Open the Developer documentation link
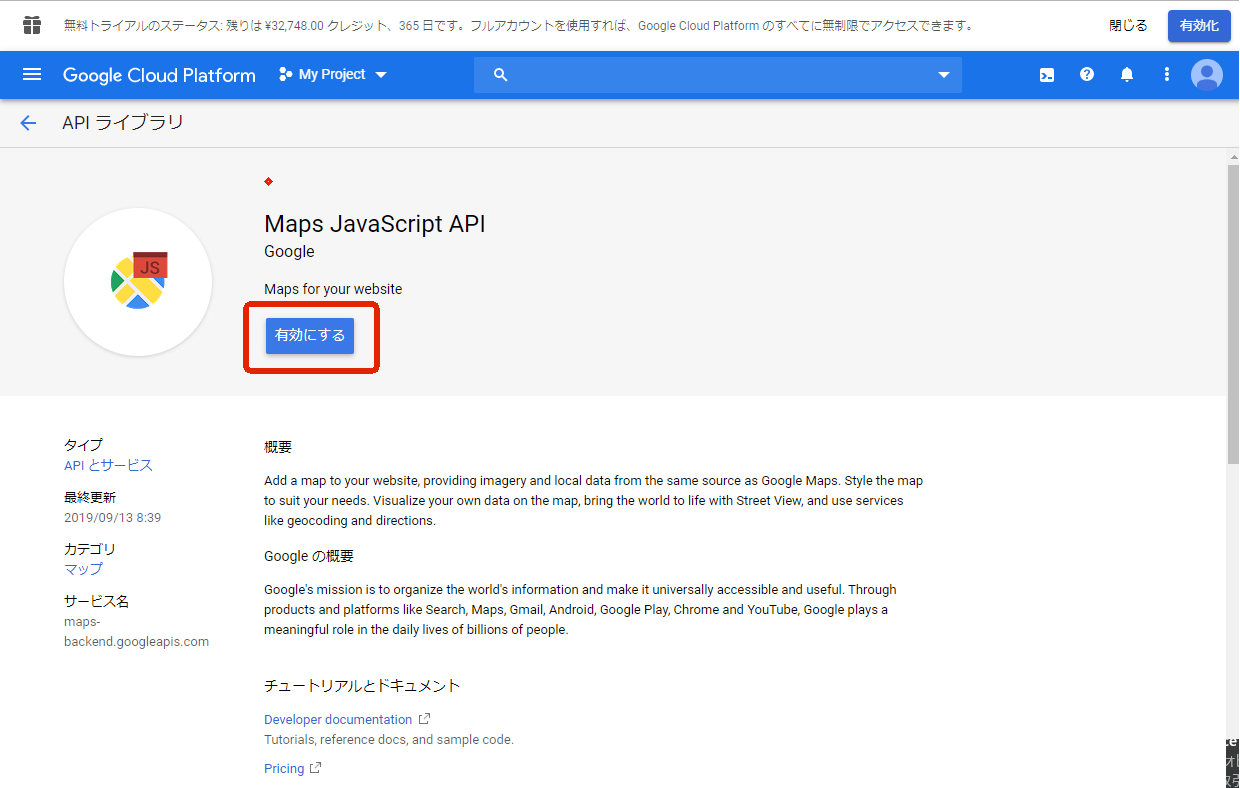 point(338,719)
